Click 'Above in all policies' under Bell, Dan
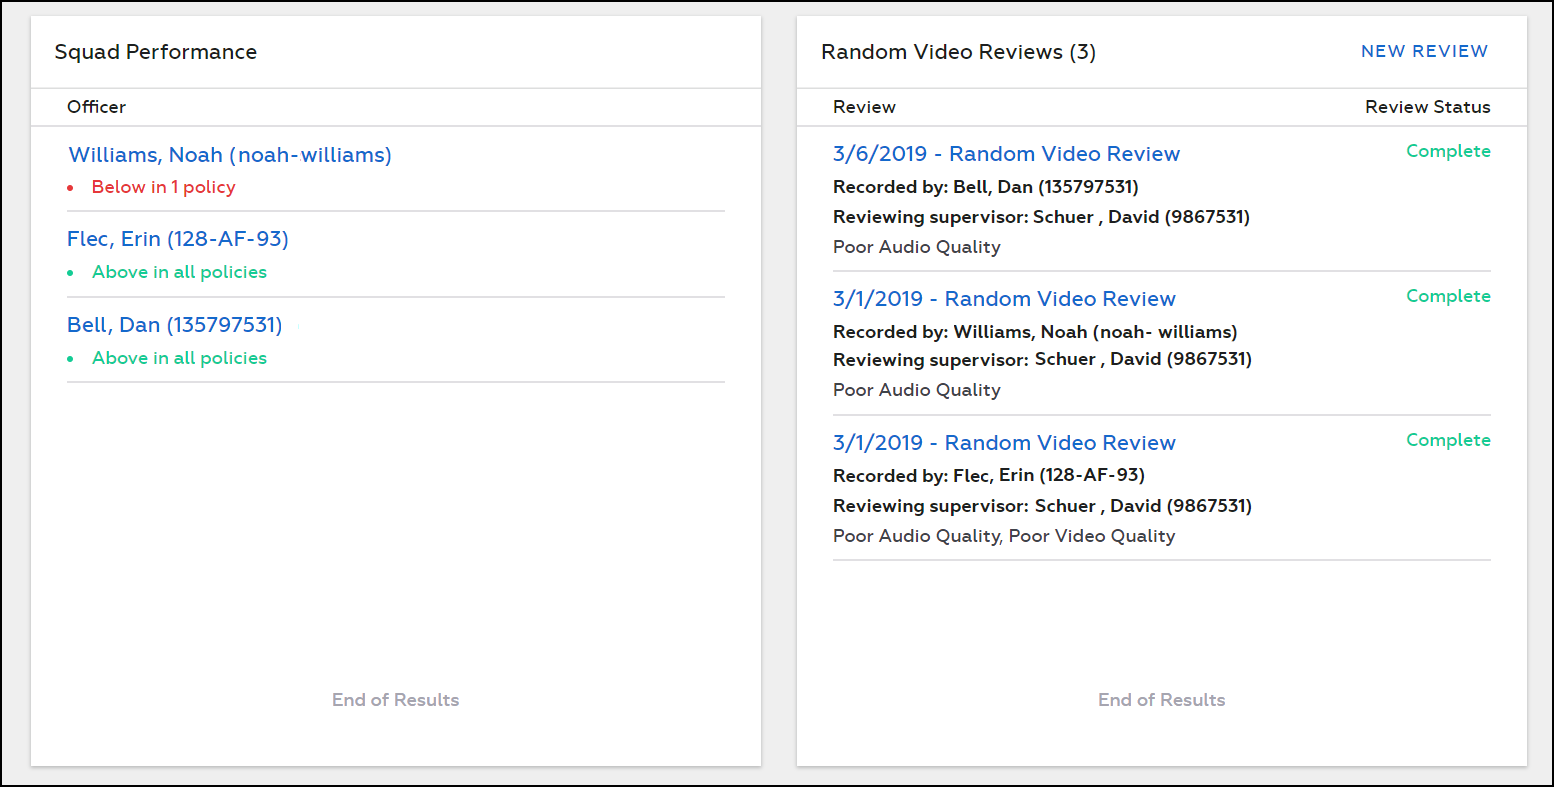Screen dimensions: 1554x787 tap(179, 358)
